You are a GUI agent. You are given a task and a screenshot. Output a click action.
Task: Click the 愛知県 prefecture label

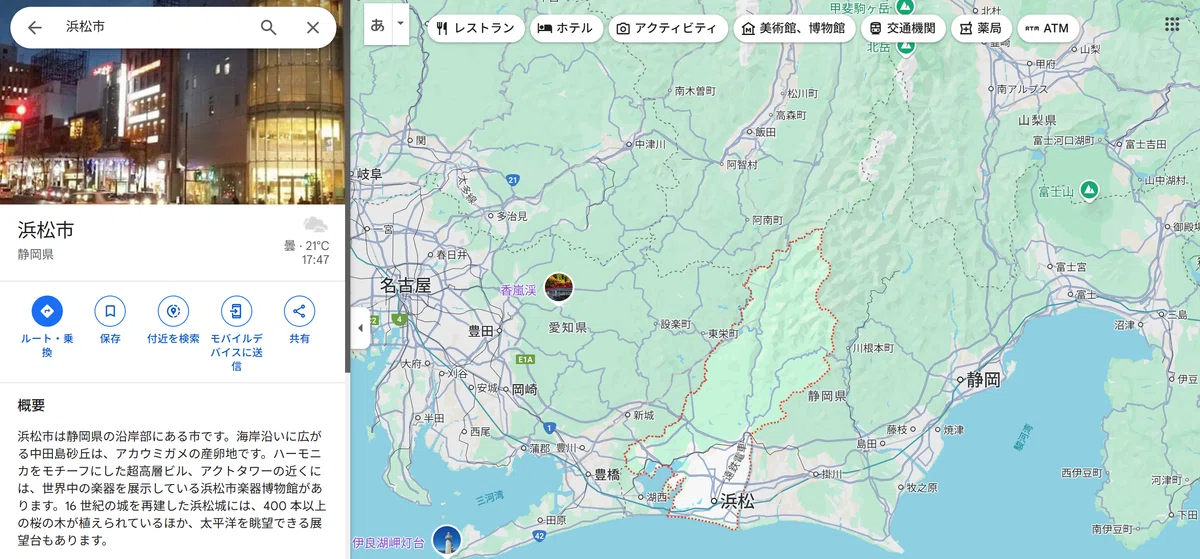pos(567,327)
